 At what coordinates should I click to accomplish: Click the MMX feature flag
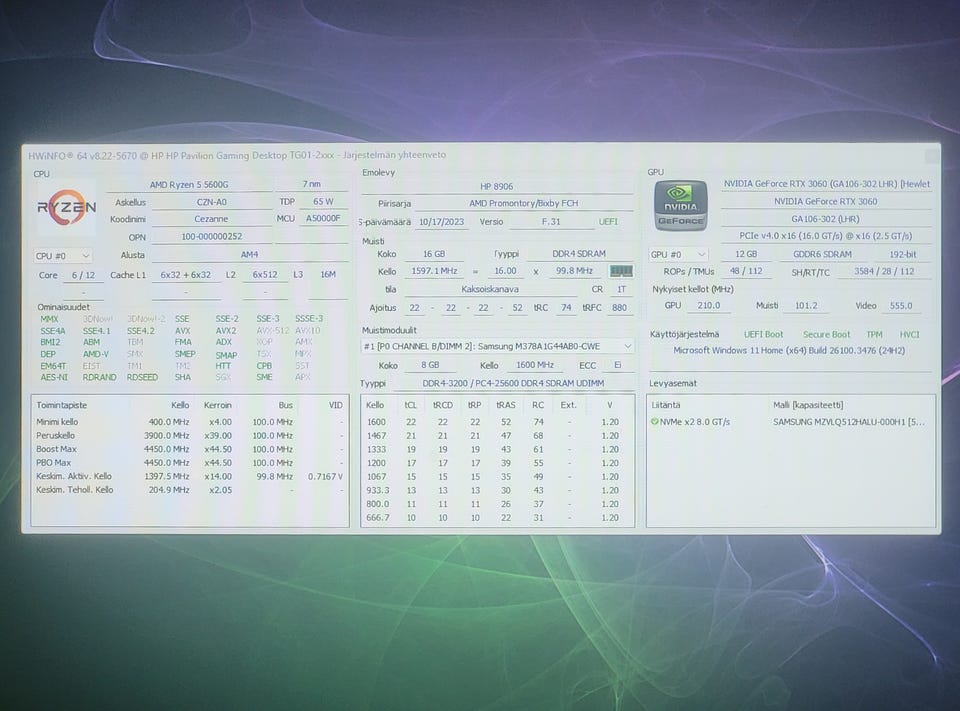[50, 319]
